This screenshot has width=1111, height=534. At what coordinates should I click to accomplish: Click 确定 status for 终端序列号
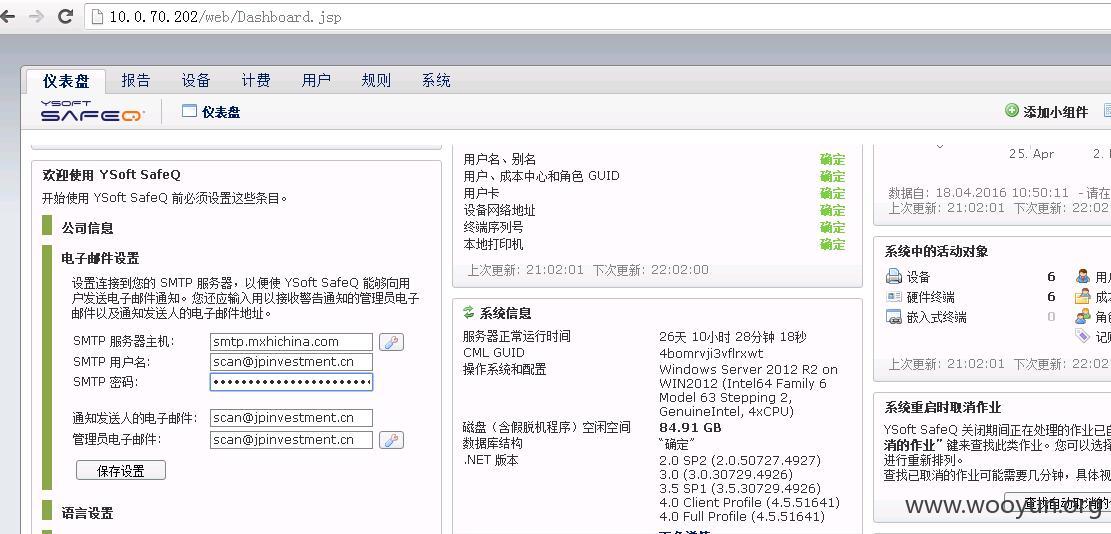(833, 227)
